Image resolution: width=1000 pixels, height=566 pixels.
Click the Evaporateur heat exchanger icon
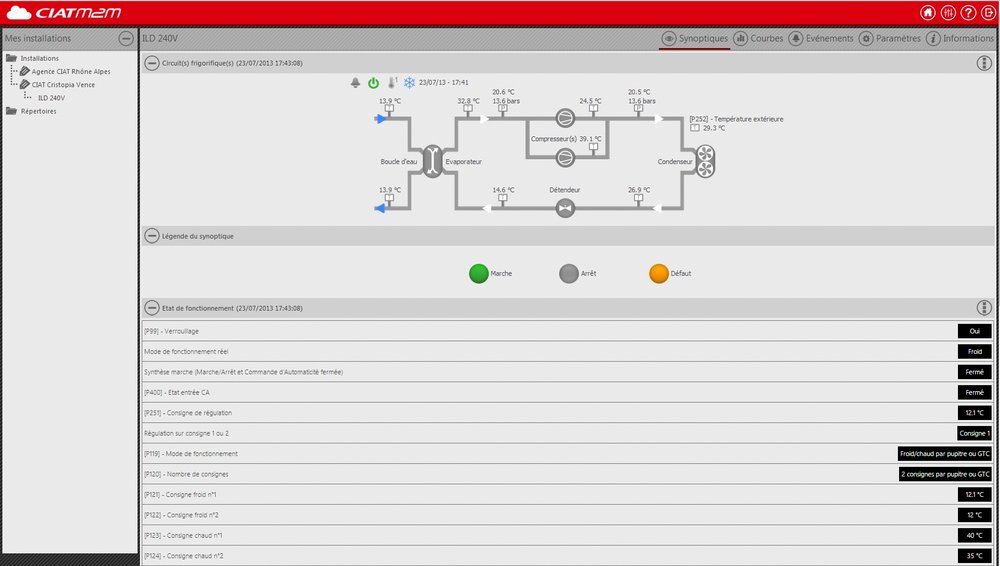coord(432,161)
